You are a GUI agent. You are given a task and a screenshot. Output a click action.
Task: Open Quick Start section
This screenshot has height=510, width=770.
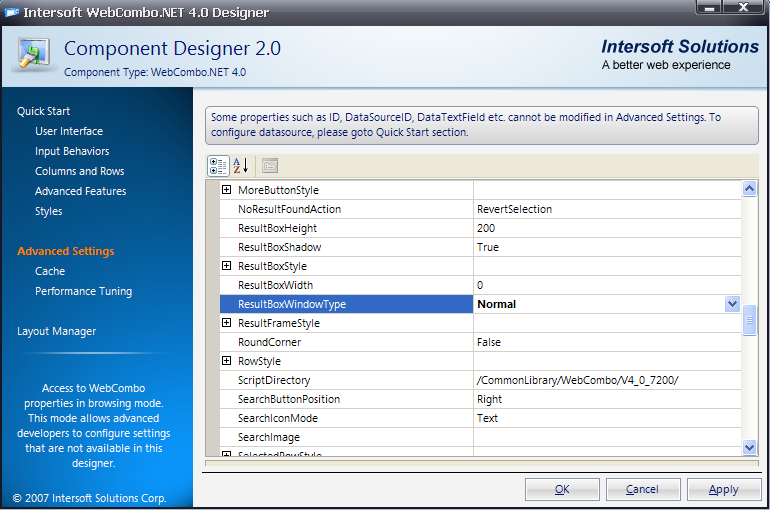[x=44, y=111]
